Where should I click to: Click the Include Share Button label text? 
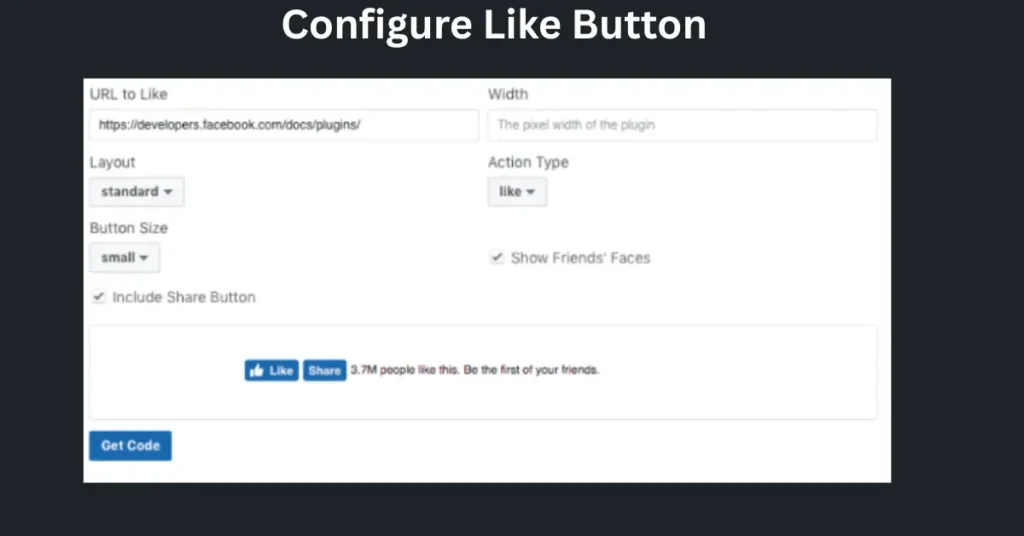[184, 298]
